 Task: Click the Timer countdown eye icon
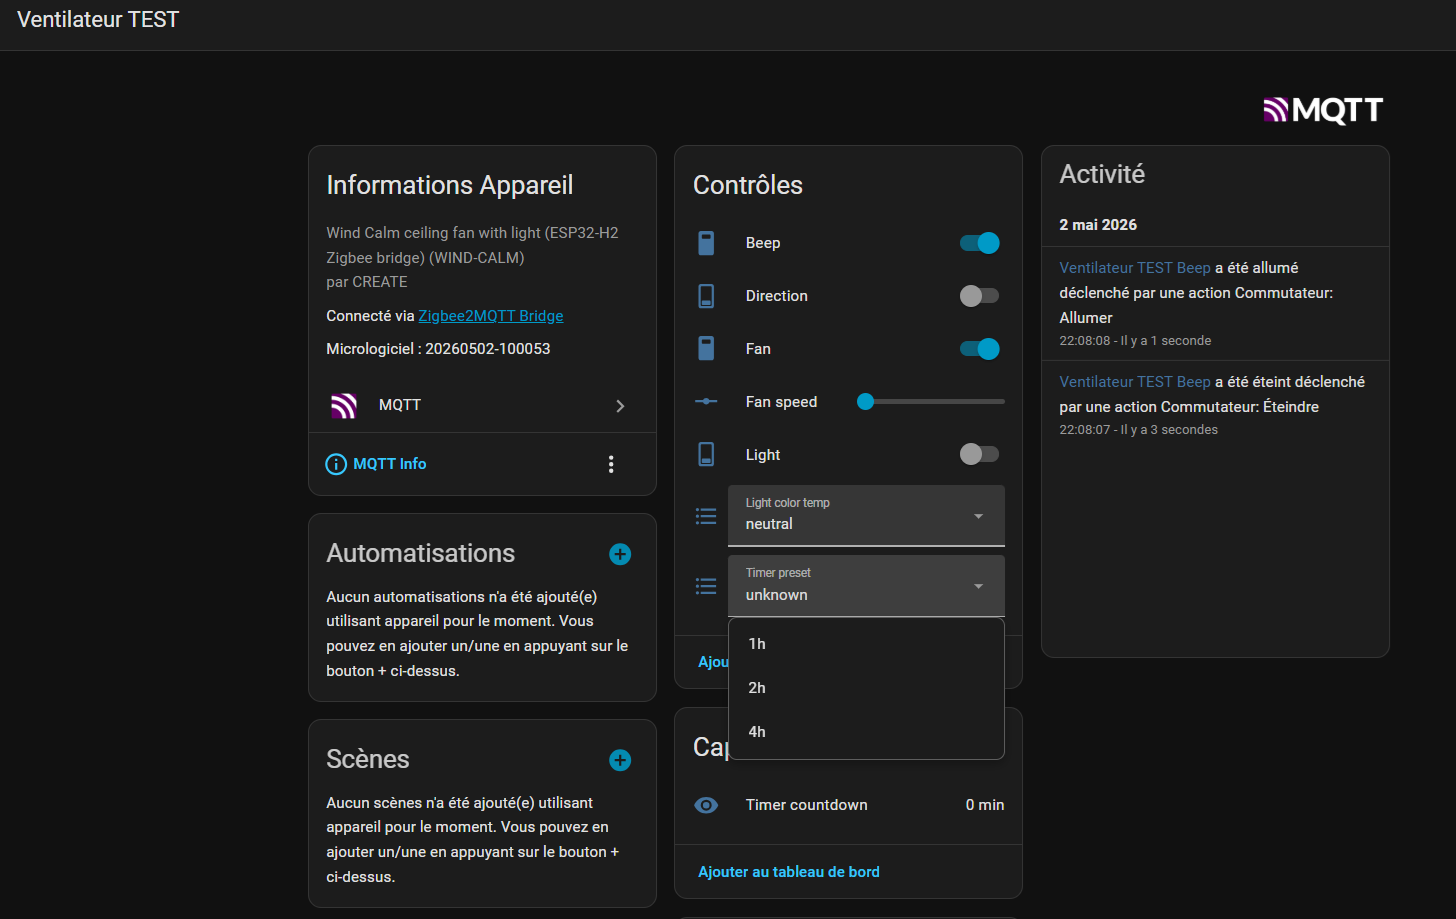[x=706, y=805]
